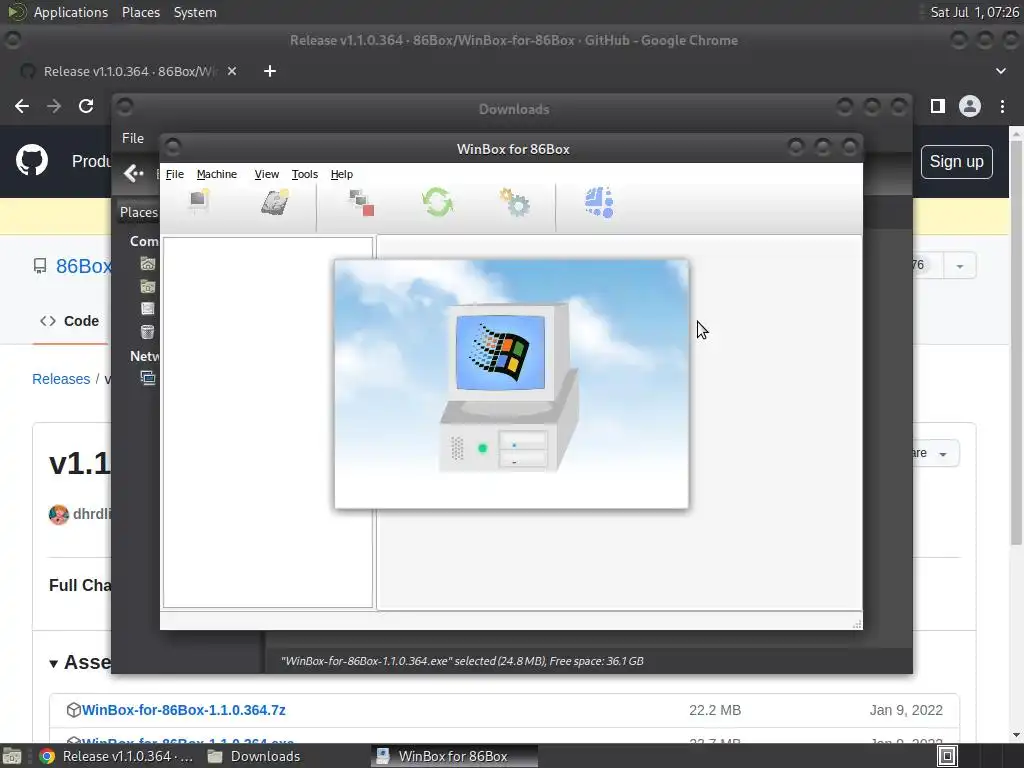This screenshot has height=768, width=1024.
Task: Click the WinBox splash screen image
Action: tap(511, 384)
